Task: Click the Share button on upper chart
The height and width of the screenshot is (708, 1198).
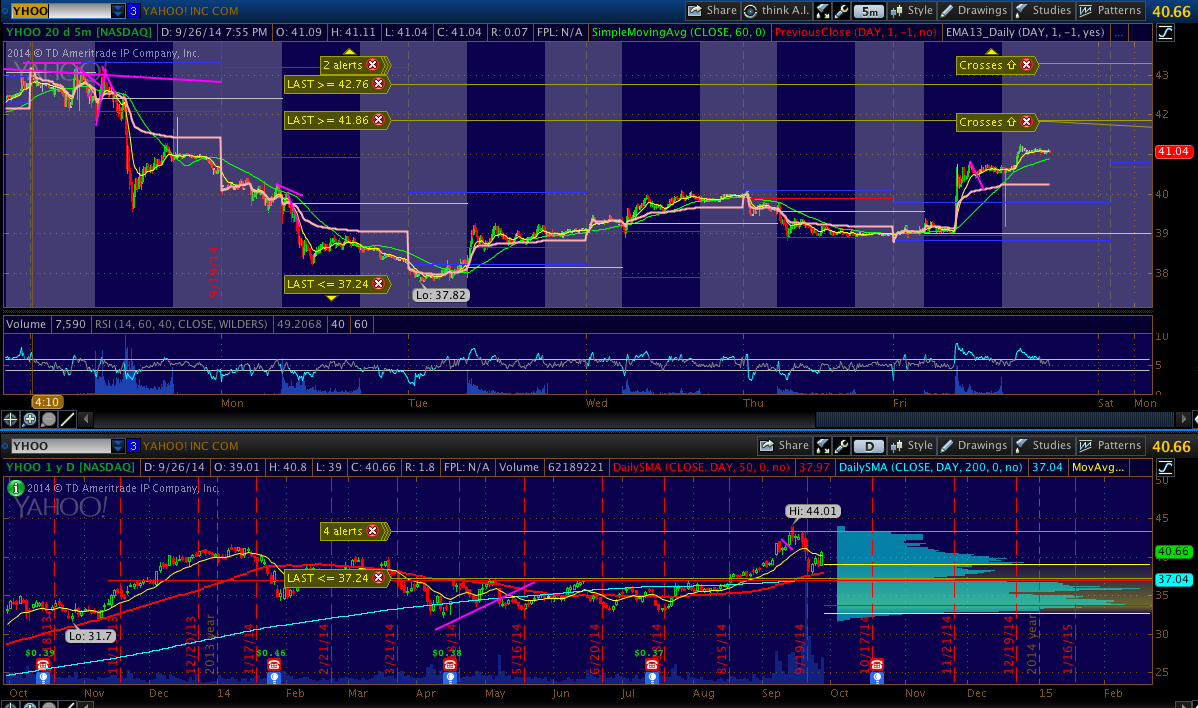Action: [x=712, y=11]
